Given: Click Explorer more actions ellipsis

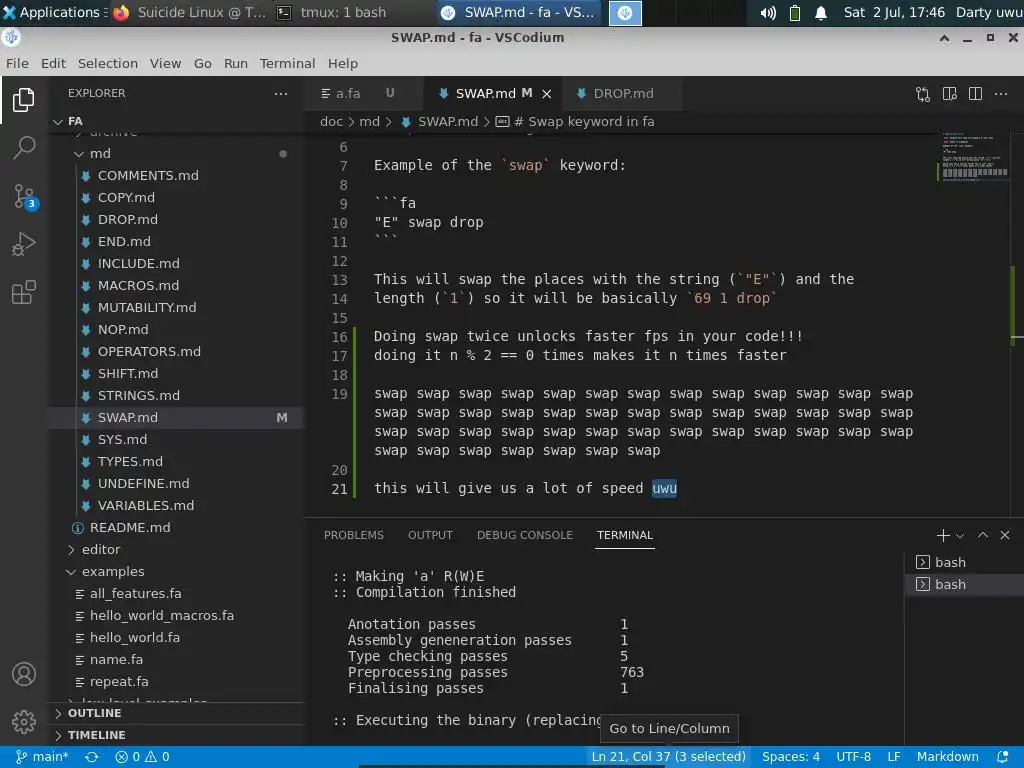Looking at the screenshot, I should click(281, 93).
